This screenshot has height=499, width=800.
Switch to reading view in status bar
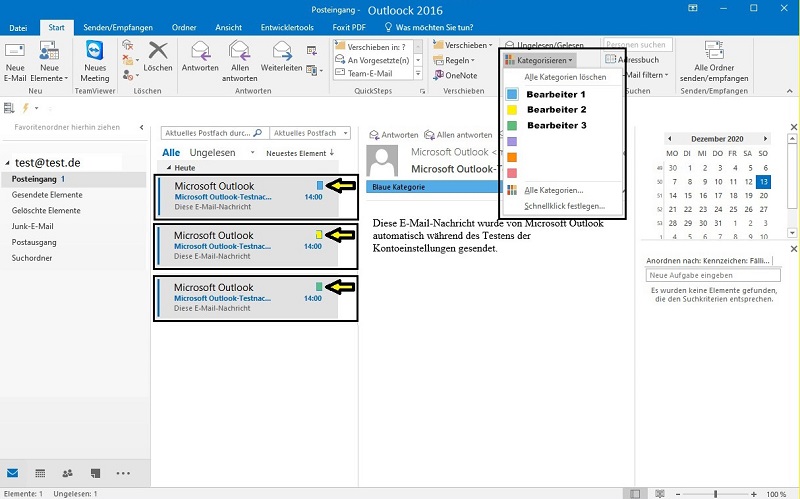(660, 494)
